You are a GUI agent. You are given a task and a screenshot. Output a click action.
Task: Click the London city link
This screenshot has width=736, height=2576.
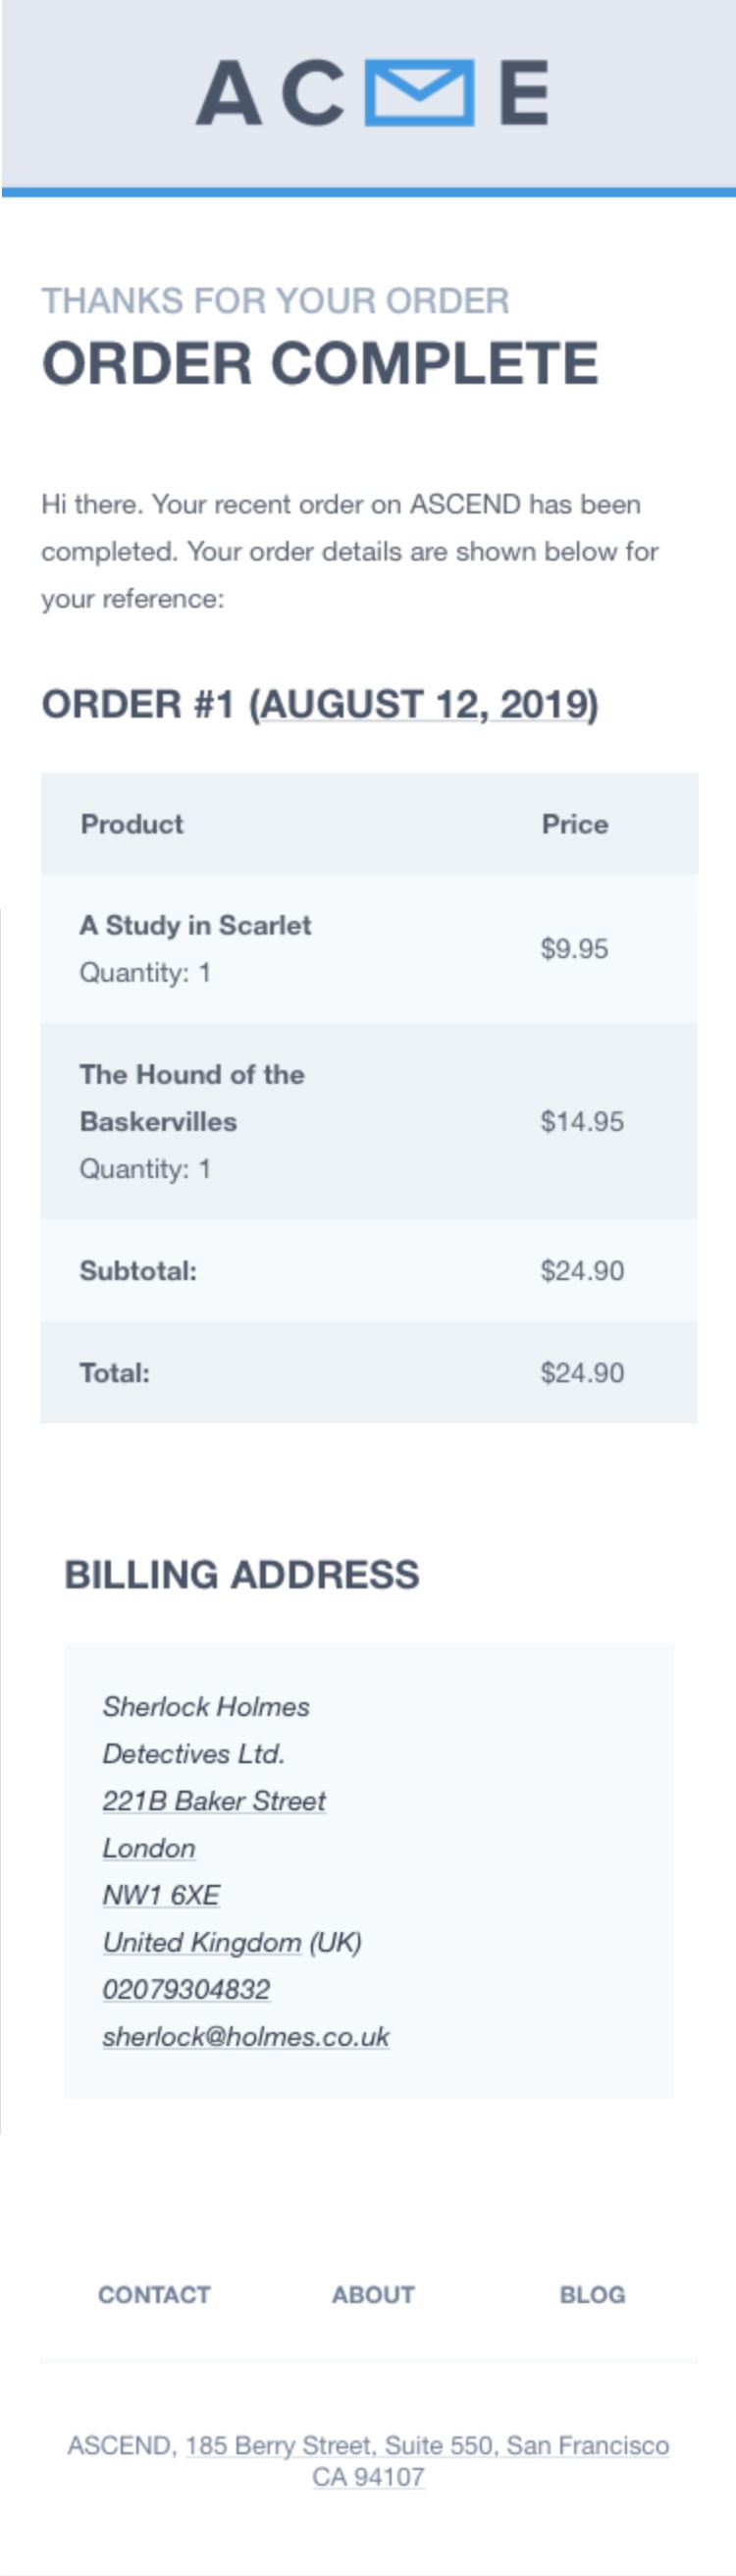point(149,1848)
